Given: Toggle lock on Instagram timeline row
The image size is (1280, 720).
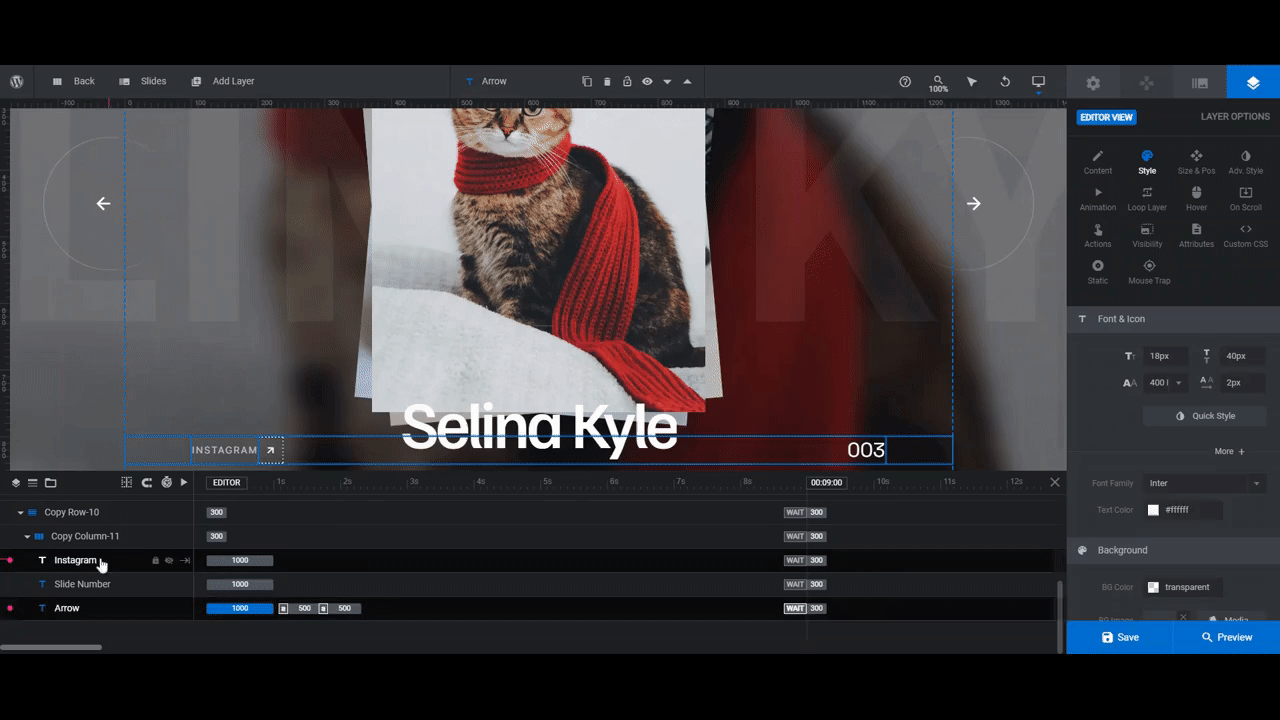Looking at the screenshot, I should coord(155,561).
